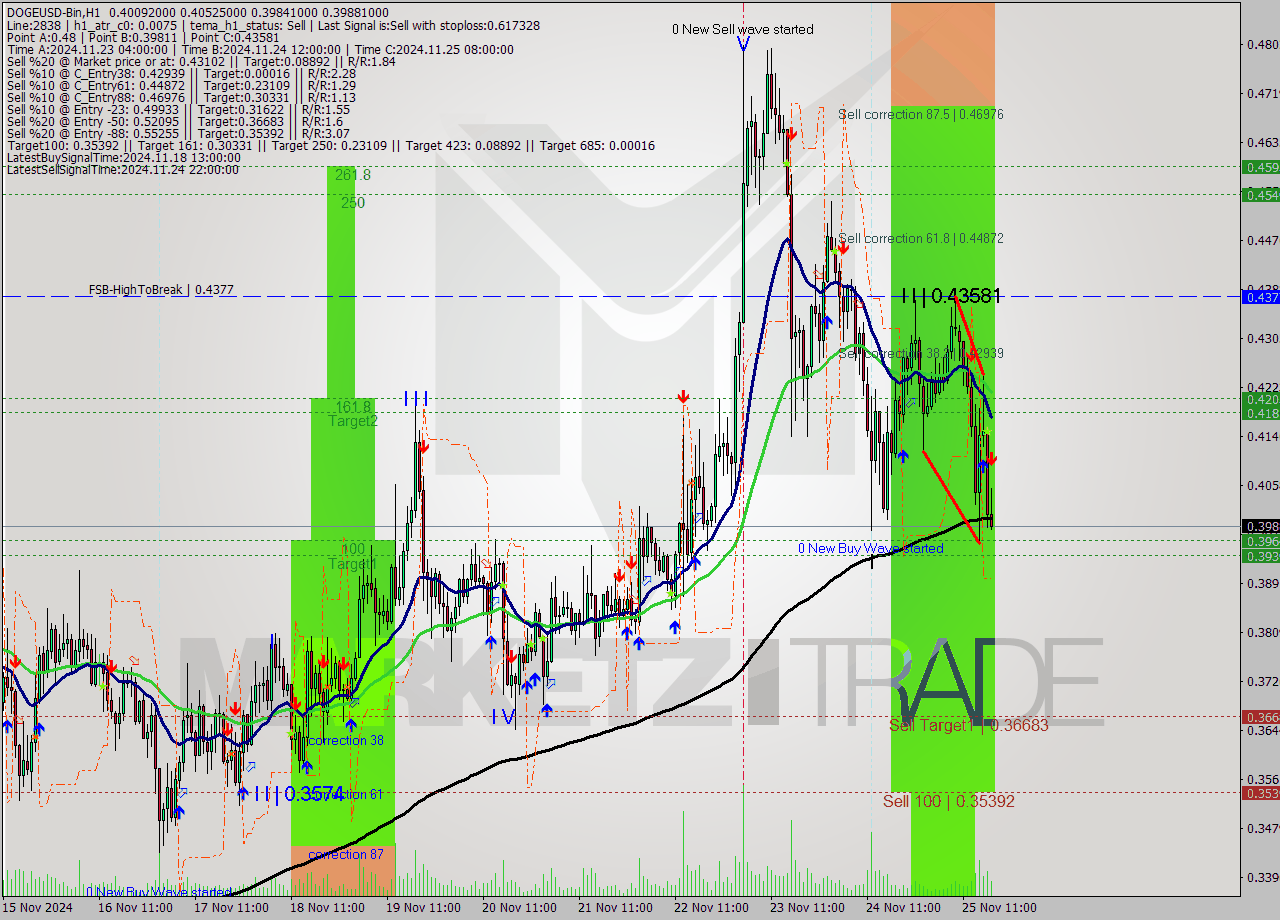This screenshot has width=1280, height=920.
Task: Click '0 New Sell wave started' label
Action: pos(742,29)
